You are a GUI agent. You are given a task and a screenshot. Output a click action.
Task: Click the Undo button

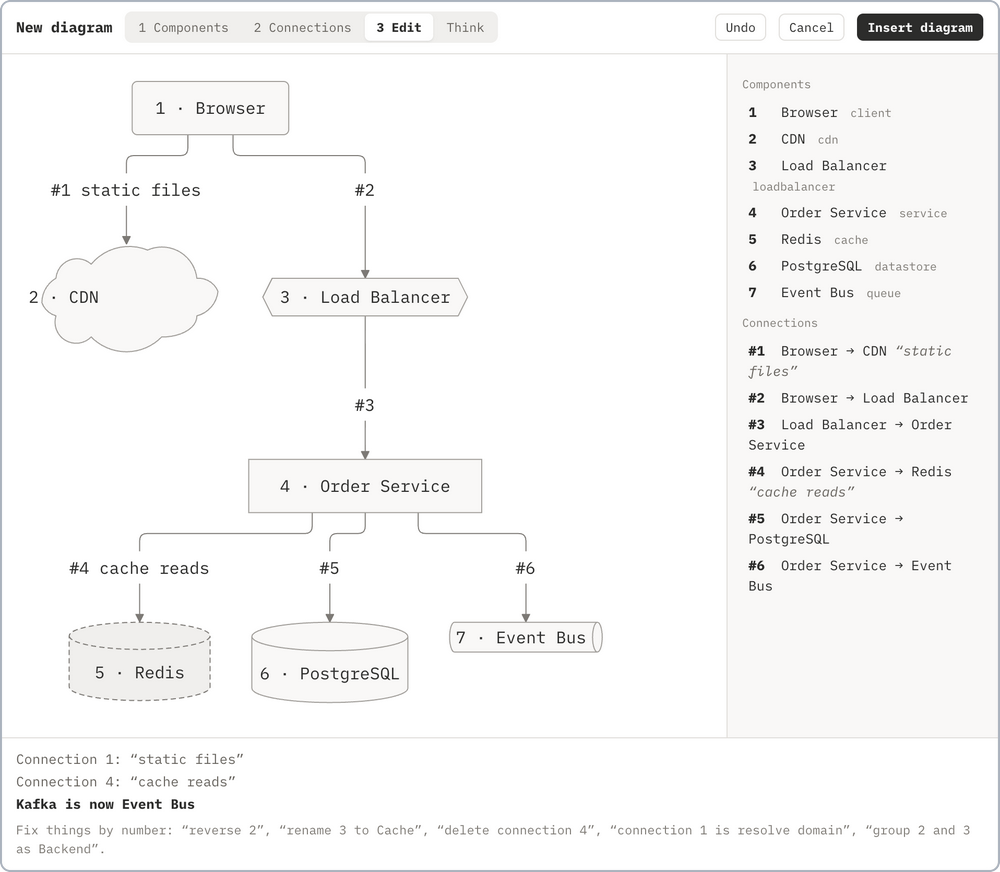(x=740, y=27)
